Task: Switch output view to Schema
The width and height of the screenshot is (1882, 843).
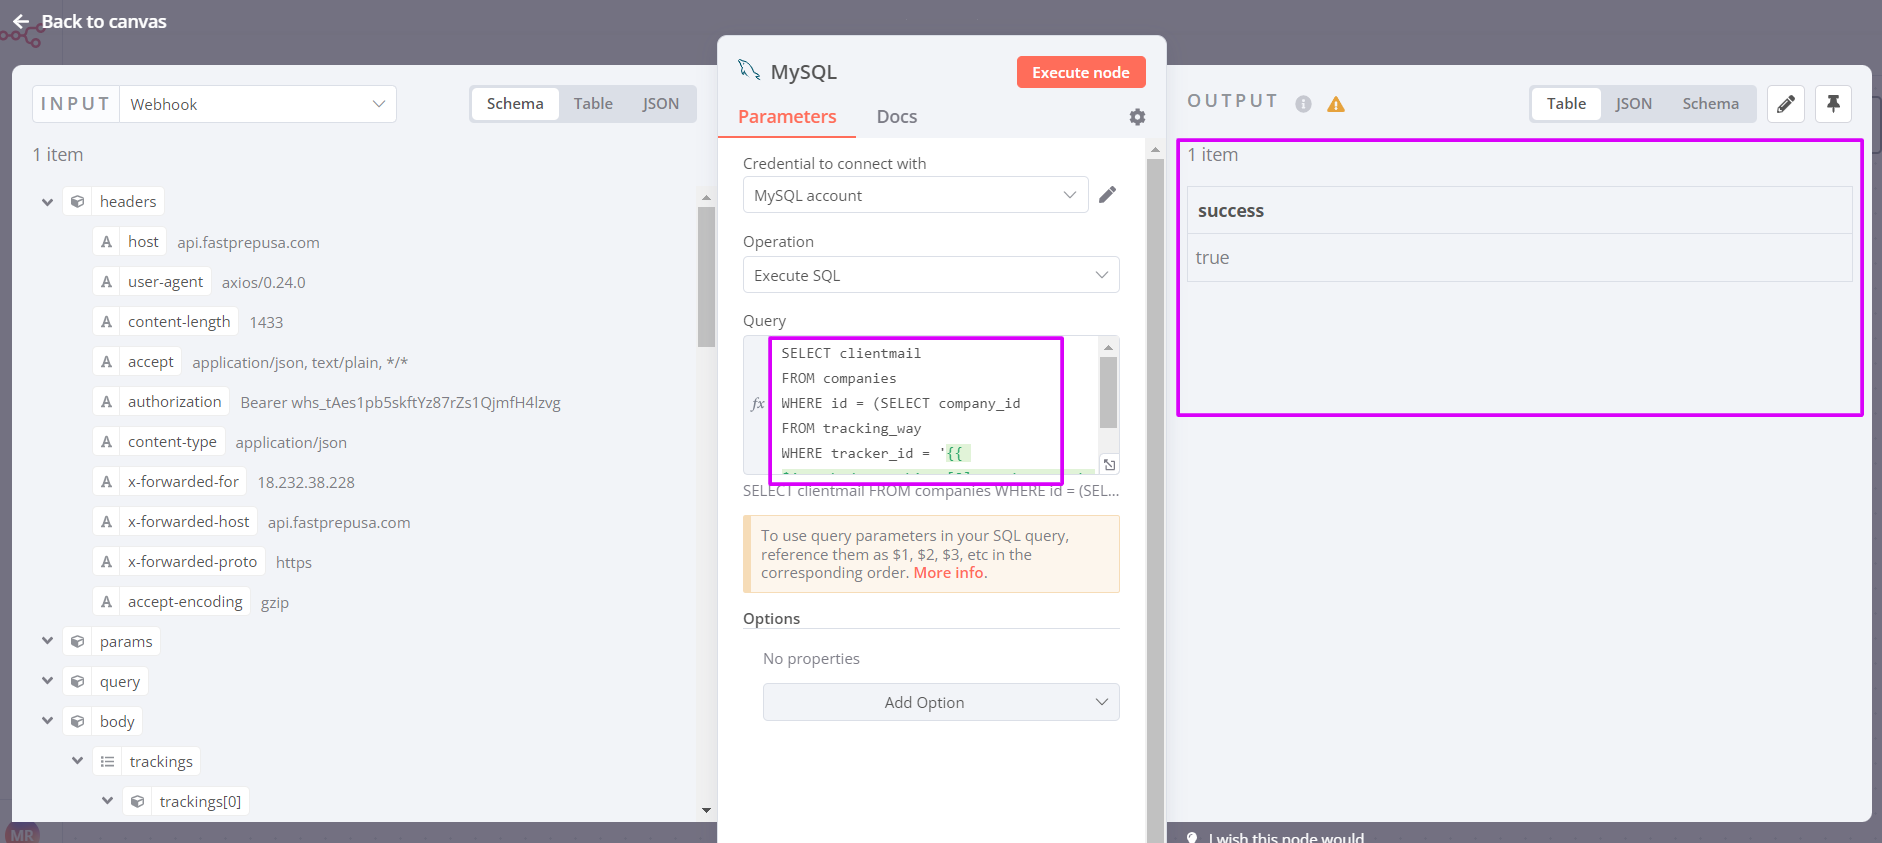Action: point(1710,104)
